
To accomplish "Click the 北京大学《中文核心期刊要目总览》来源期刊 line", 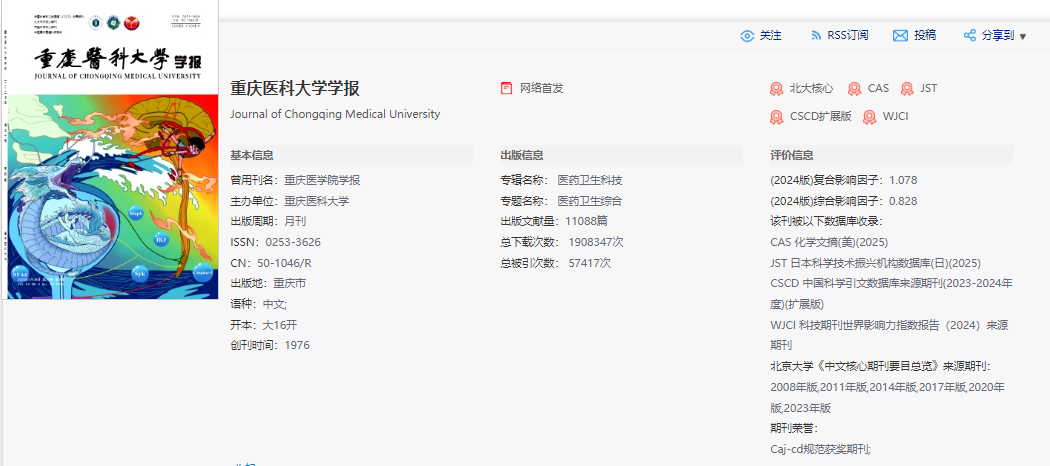I will (880, 366).
